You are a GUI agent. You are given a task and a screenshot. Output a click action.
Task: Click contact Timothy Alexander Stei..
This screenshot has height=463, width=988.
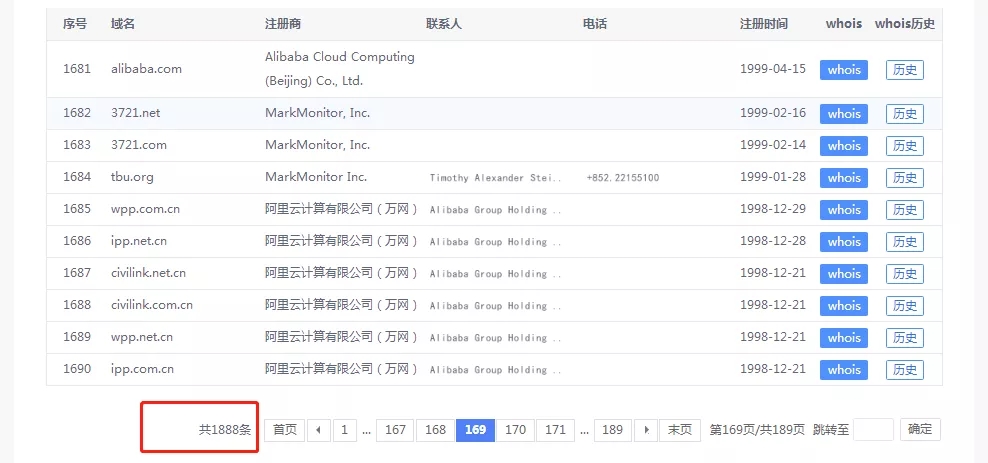495,178
